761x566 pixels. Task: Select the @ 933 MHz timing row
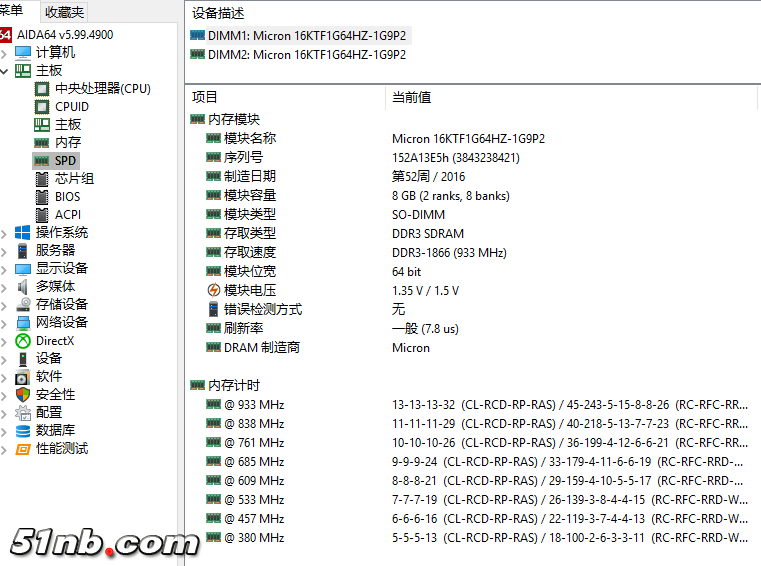tap(254, 405)
